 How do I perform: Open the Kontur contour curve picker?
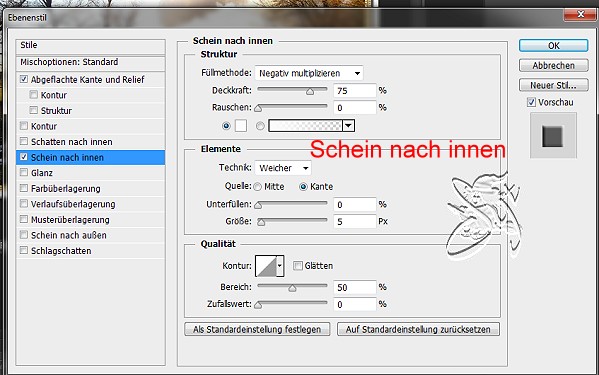click(266, 266)
